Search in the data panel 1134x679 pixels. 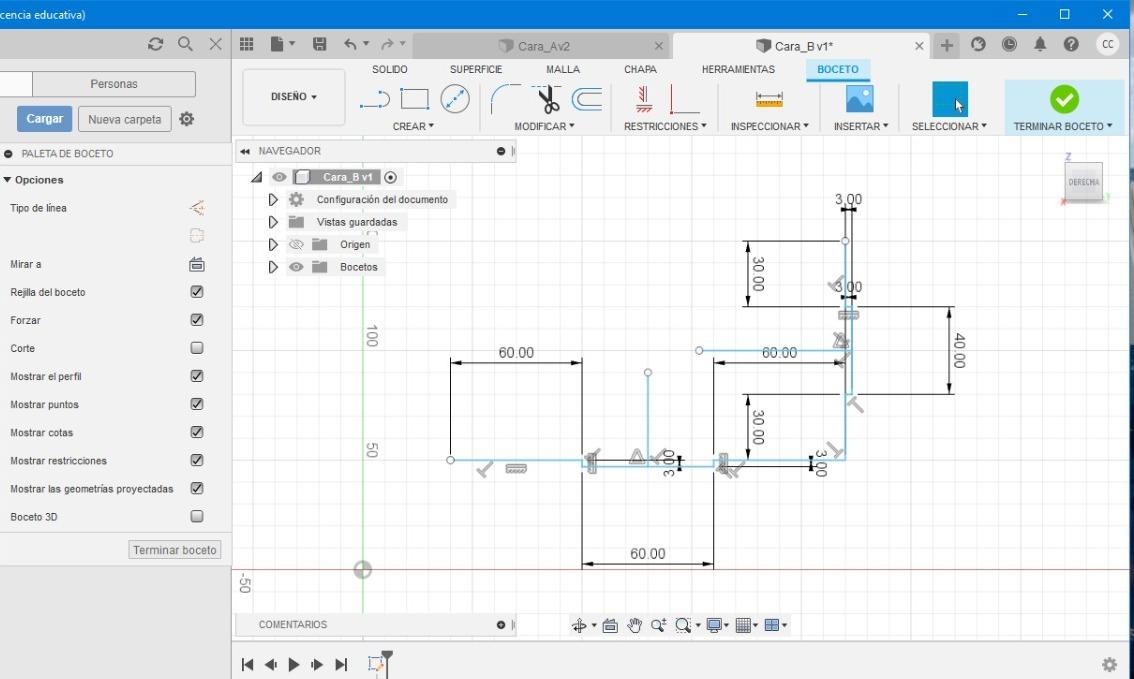[x=186, y=44]
